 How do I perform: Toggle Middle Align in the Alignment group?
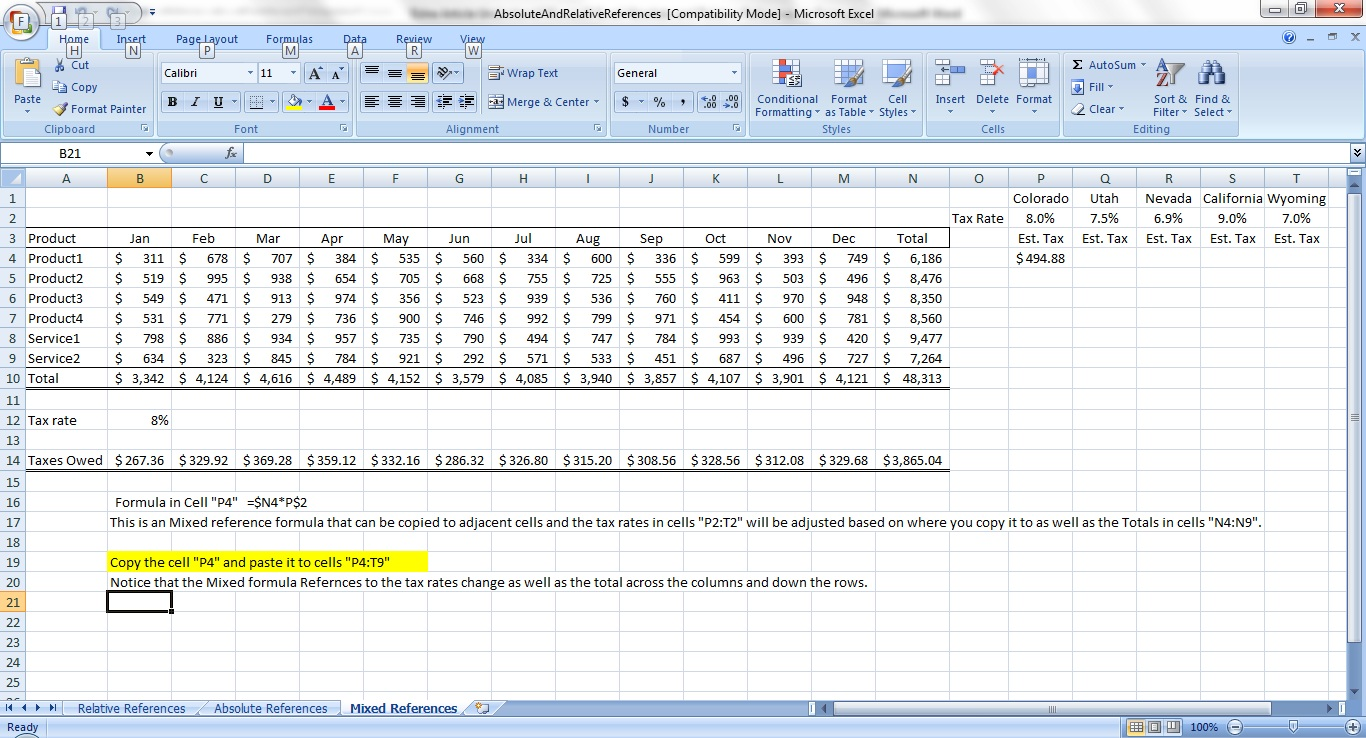[395, 73]
